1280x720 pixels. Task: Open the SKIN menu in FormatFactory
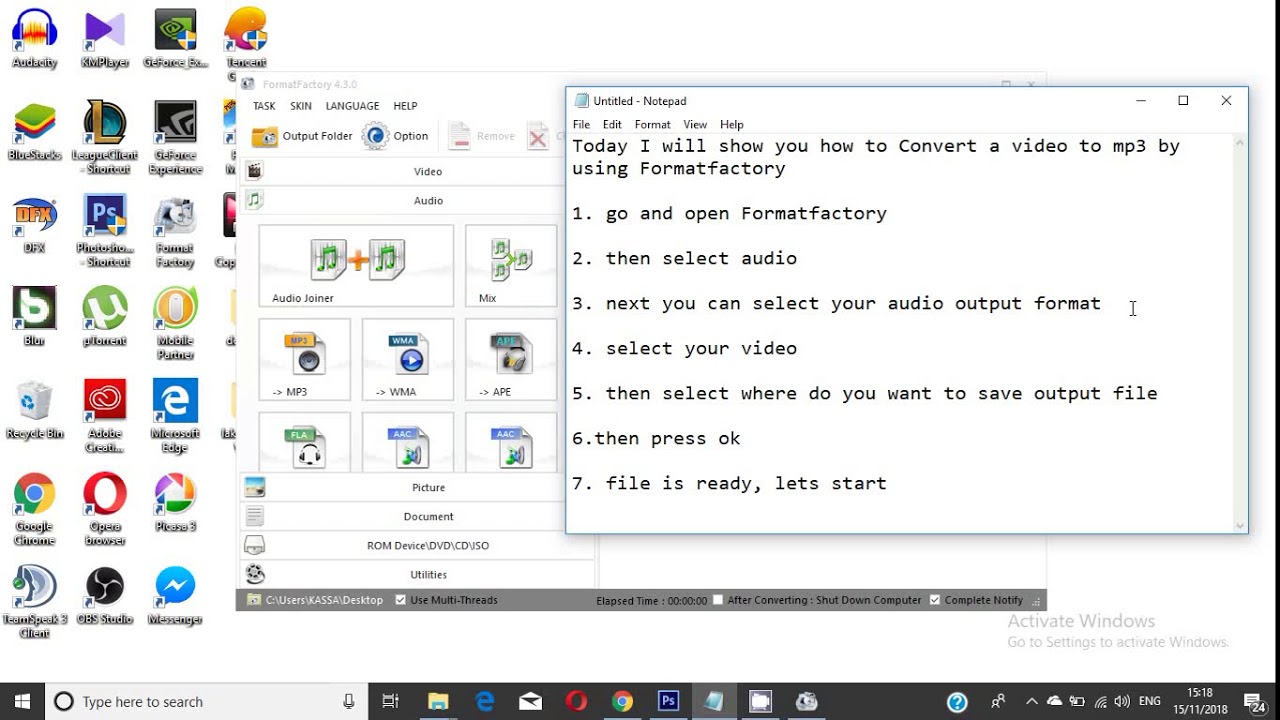(x=301, y=106)
